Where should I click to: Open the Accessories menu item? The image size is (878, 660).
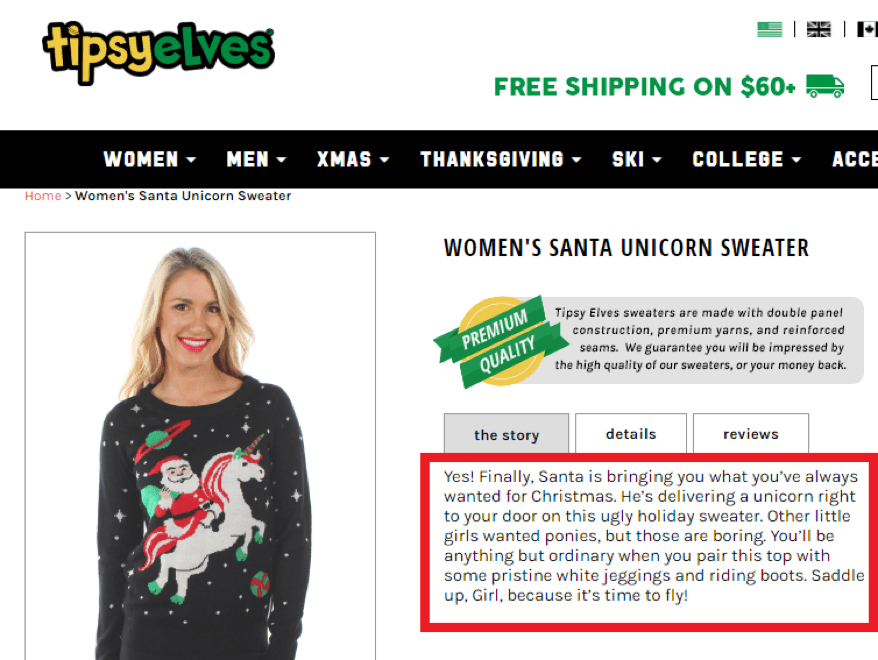(854, 160)
